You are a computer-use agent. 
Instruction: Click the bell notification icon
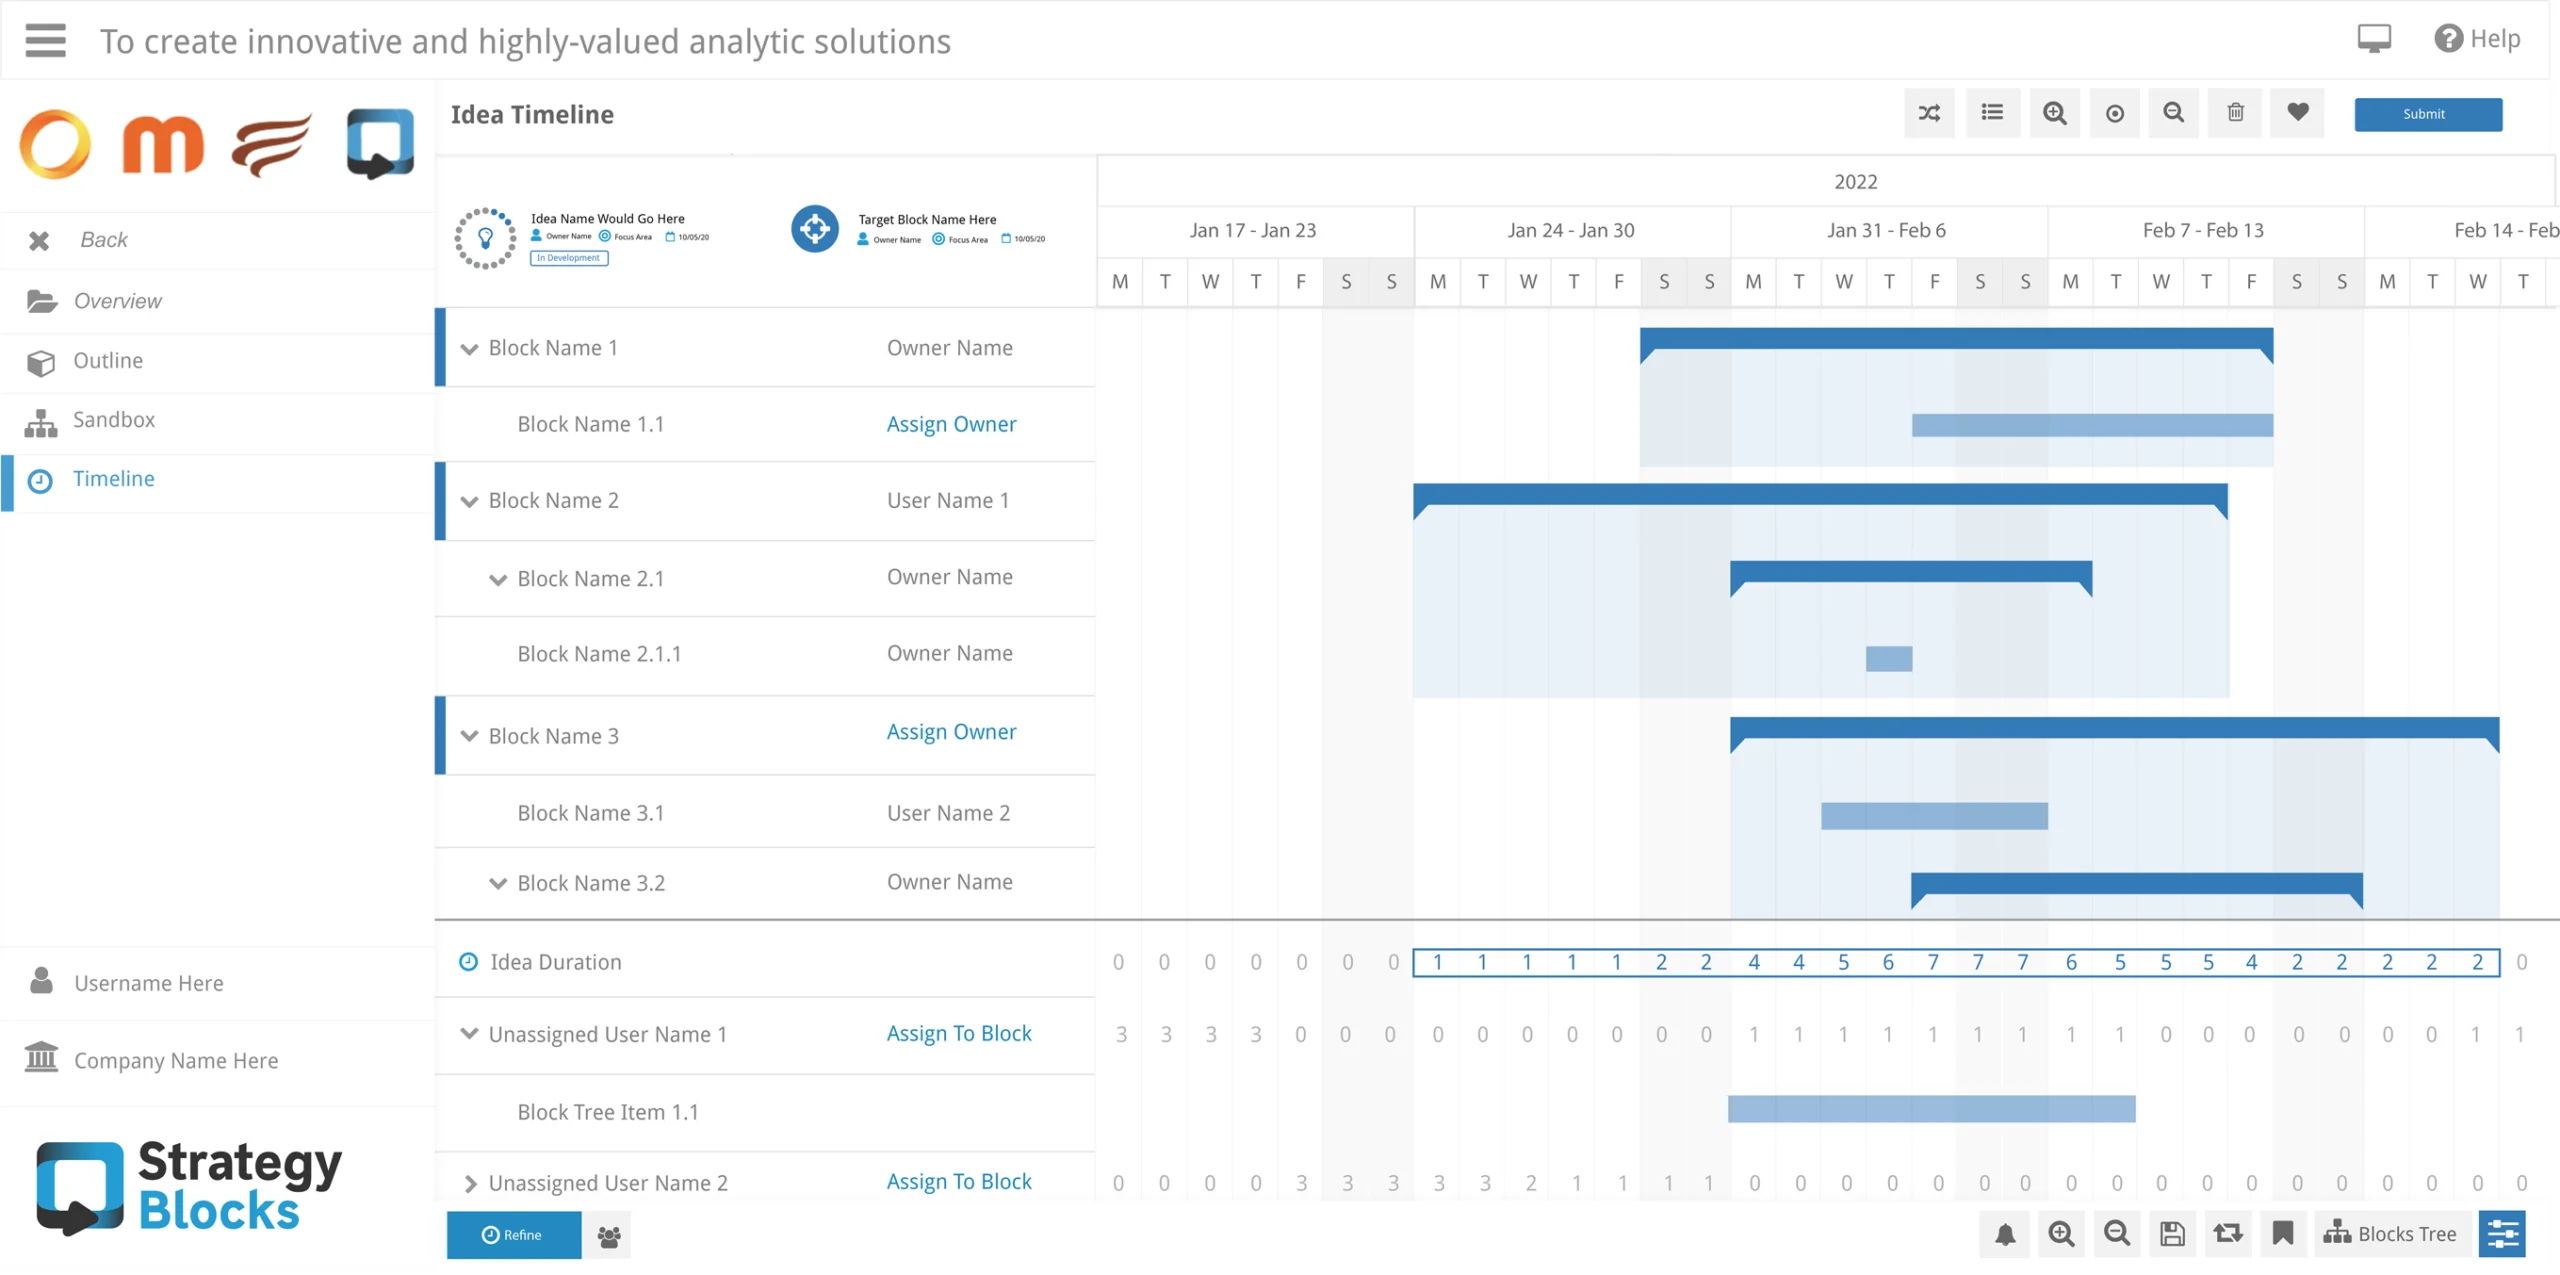pyautogui.click(x=2005, y=1234)
